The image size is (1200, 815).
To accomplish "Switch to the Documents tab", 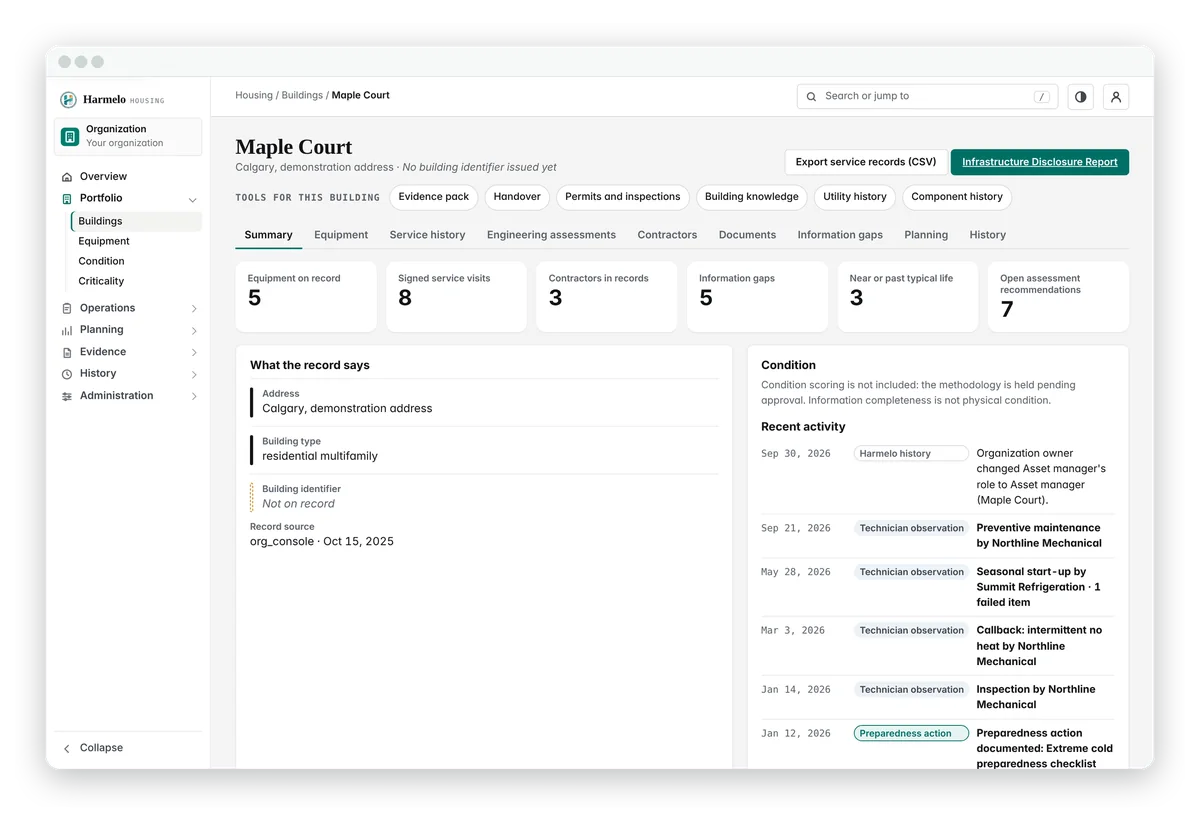I will click(747, 235).
